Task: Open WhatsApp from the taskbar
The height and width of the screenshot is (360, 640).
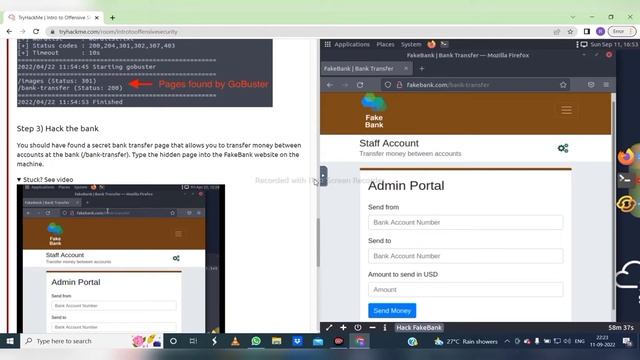Action: click(x=256, y=341)
